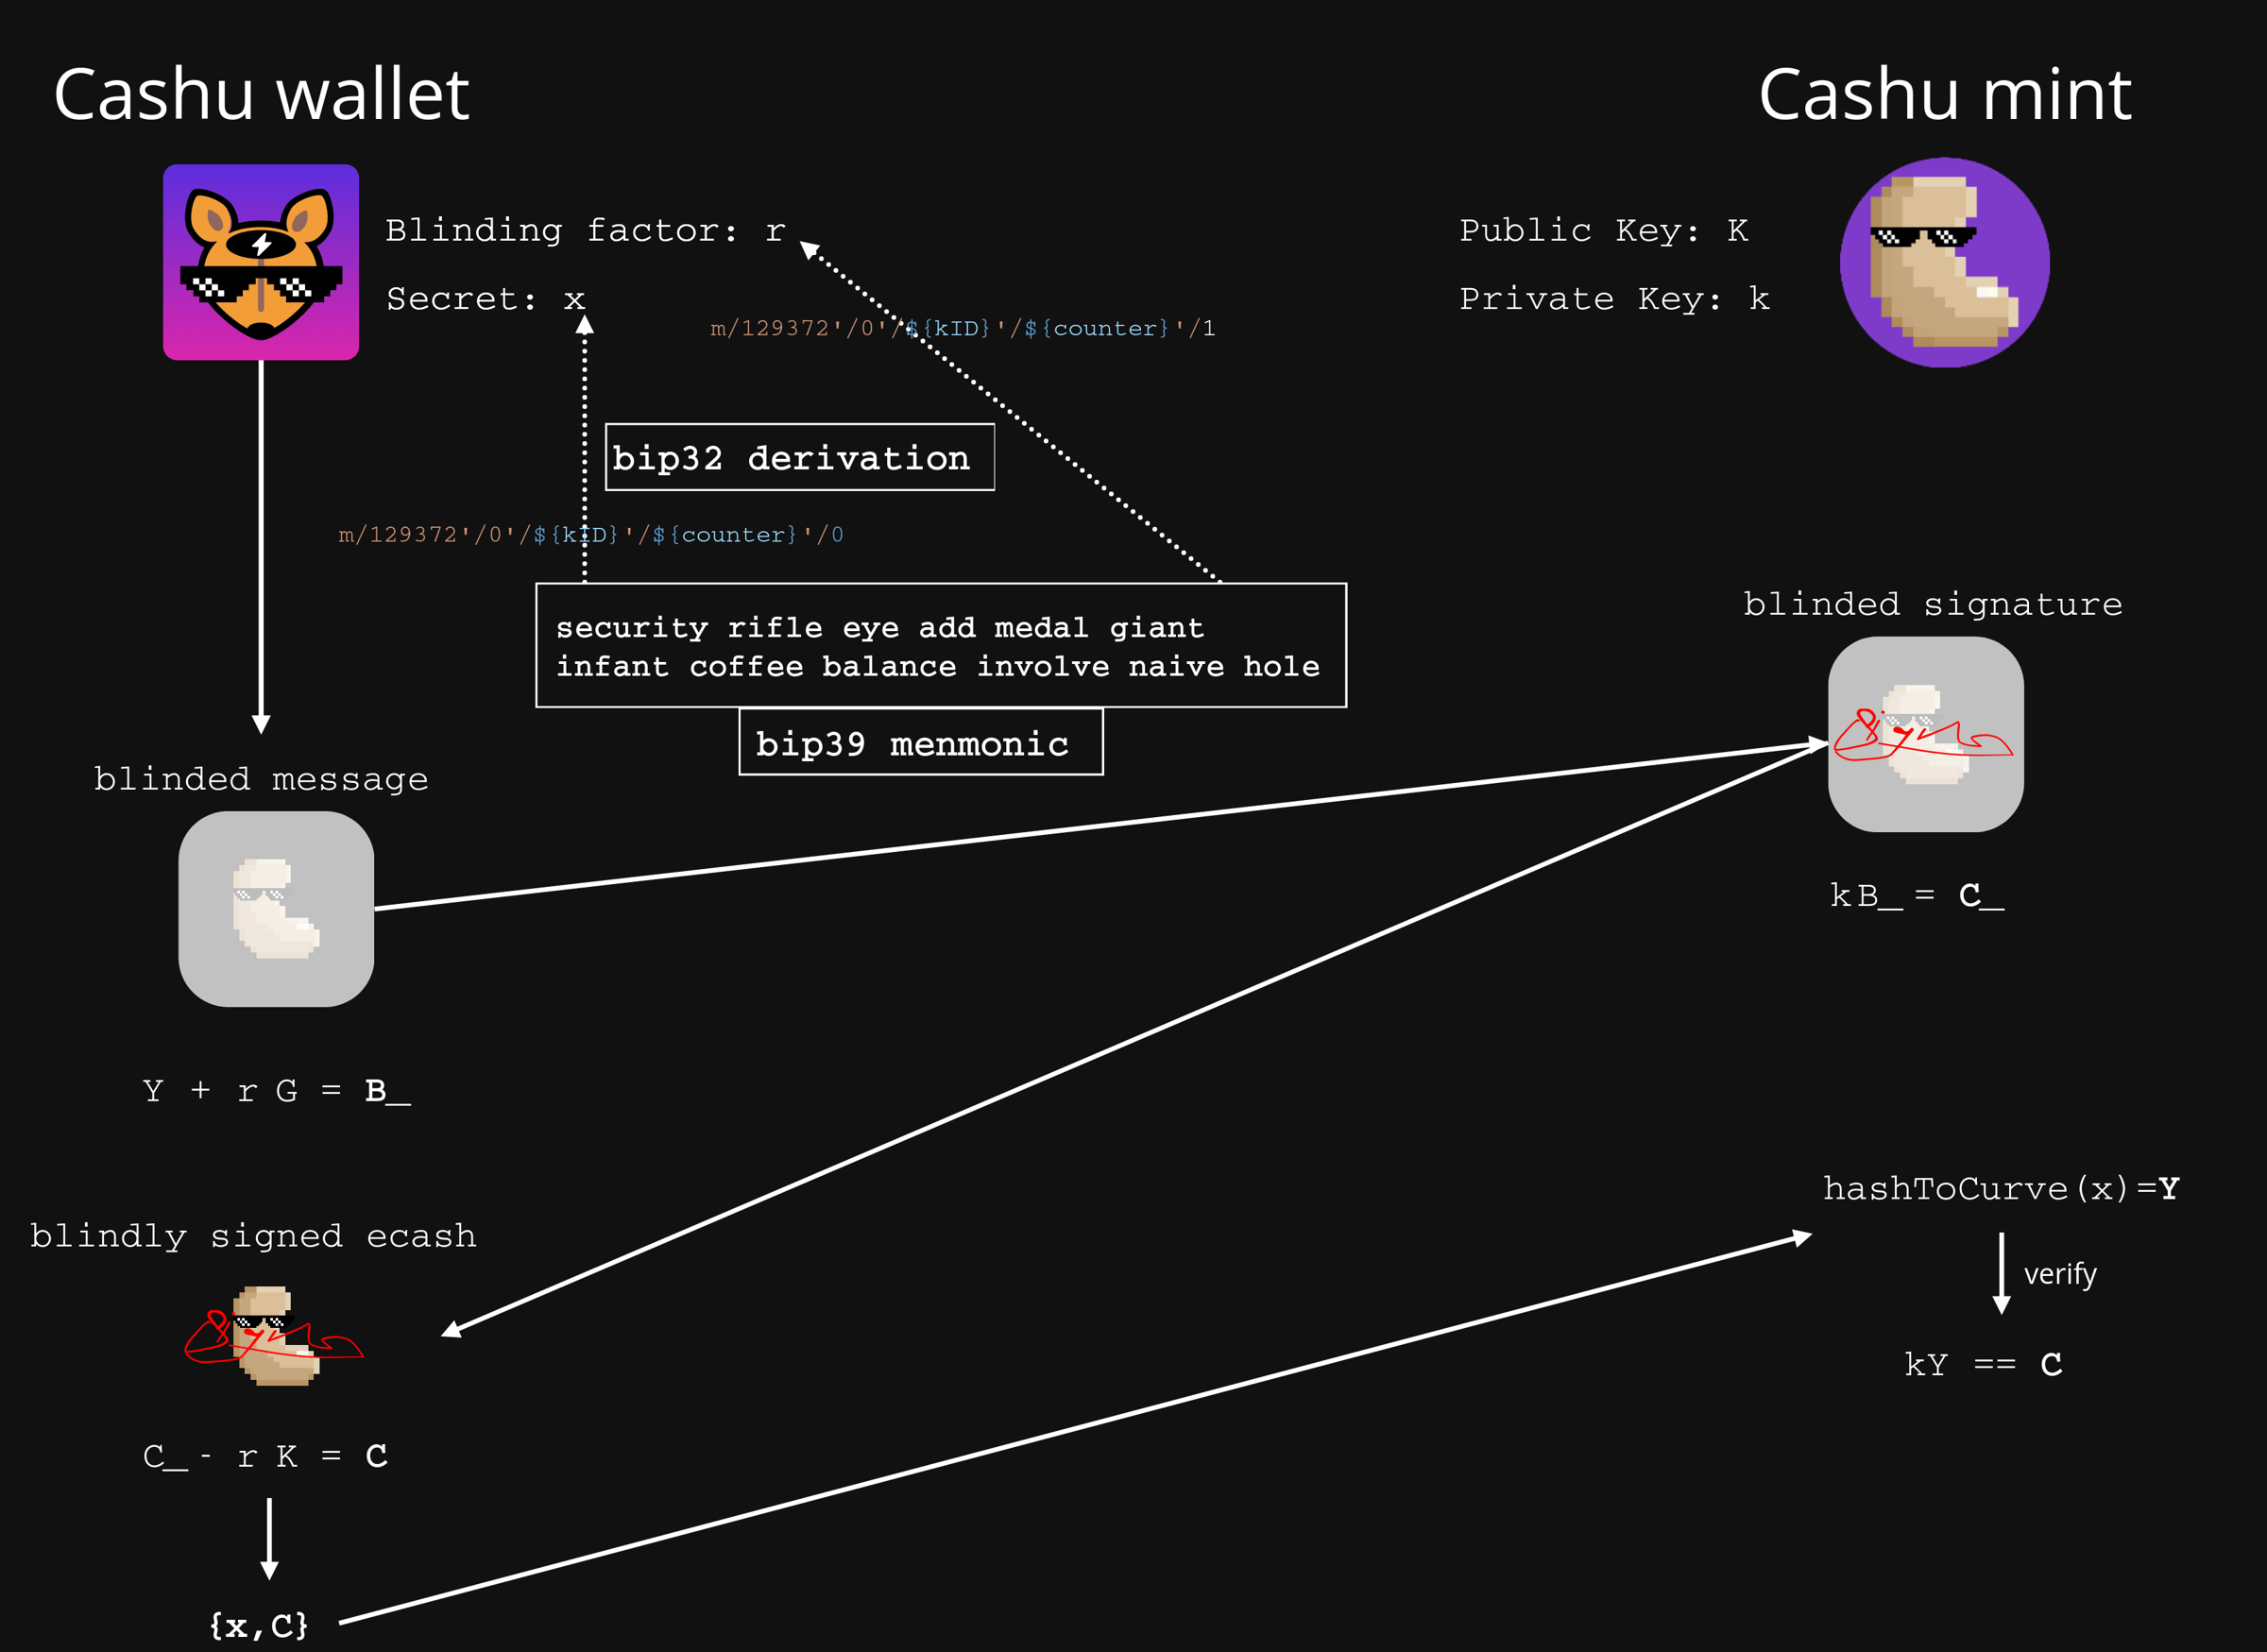
Task: Select the mnemonic seed words box
Action: [940, 646]
